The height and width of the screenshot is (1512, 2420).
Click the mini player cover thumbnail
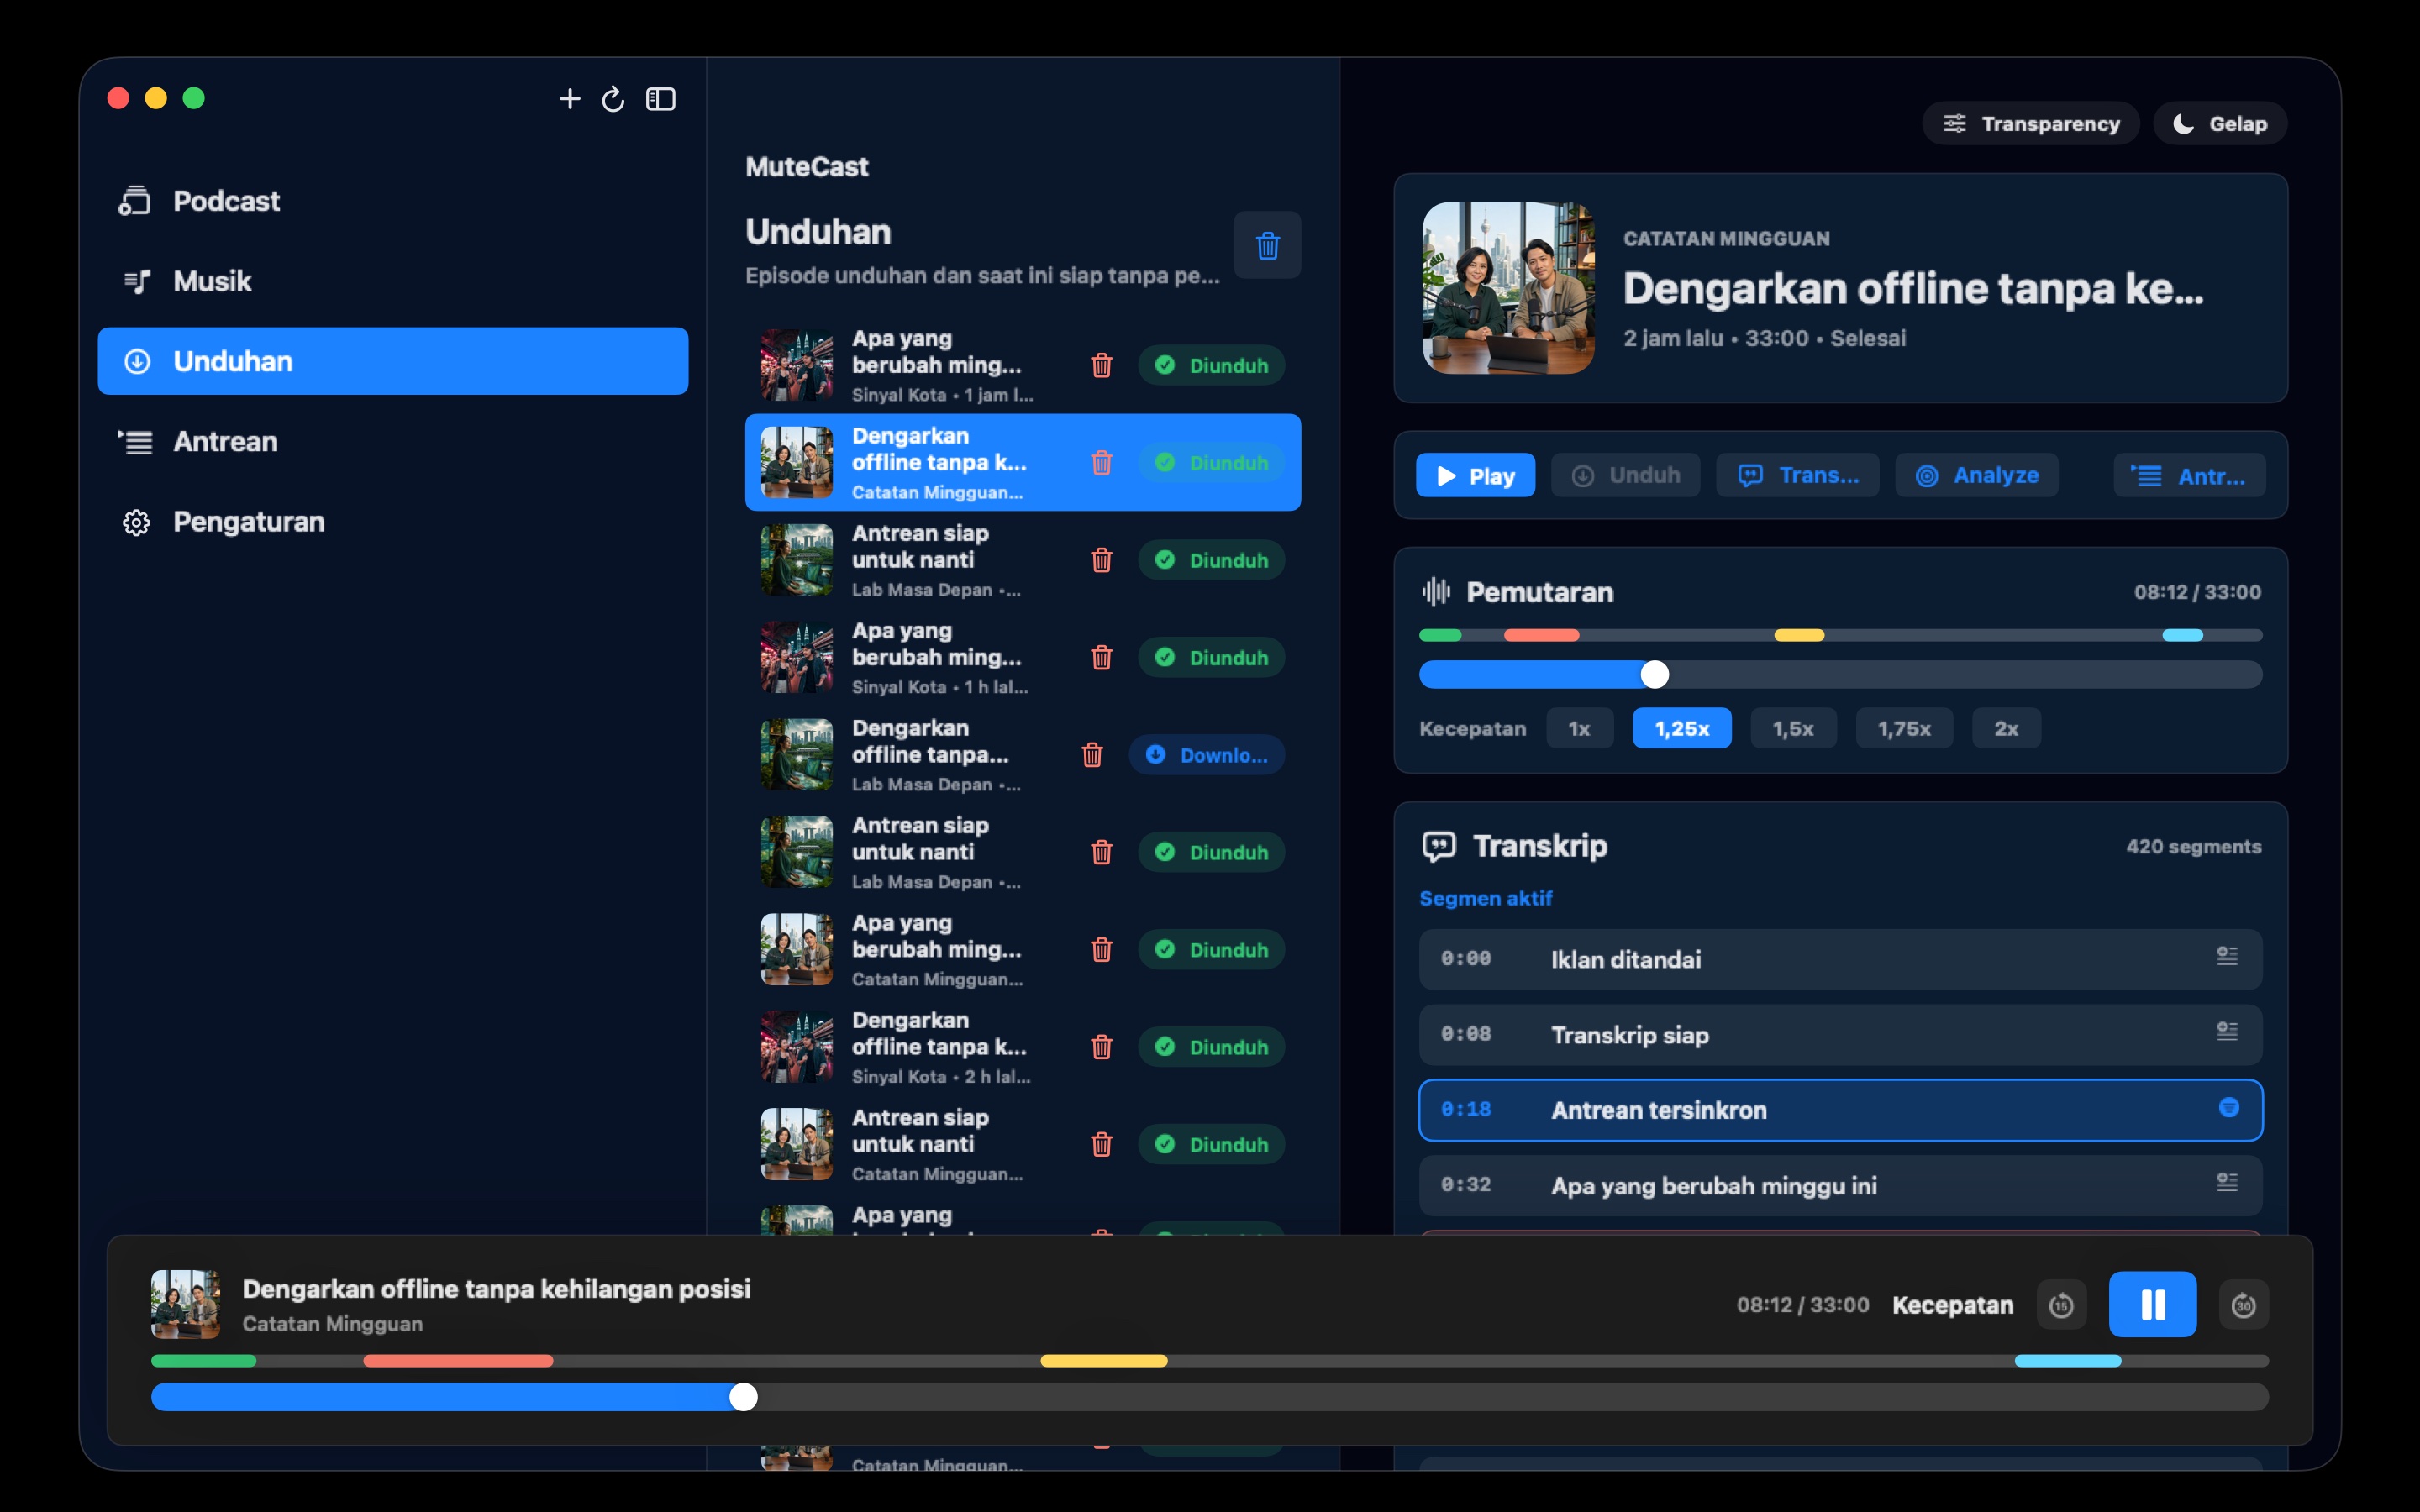click(185, 1304)
